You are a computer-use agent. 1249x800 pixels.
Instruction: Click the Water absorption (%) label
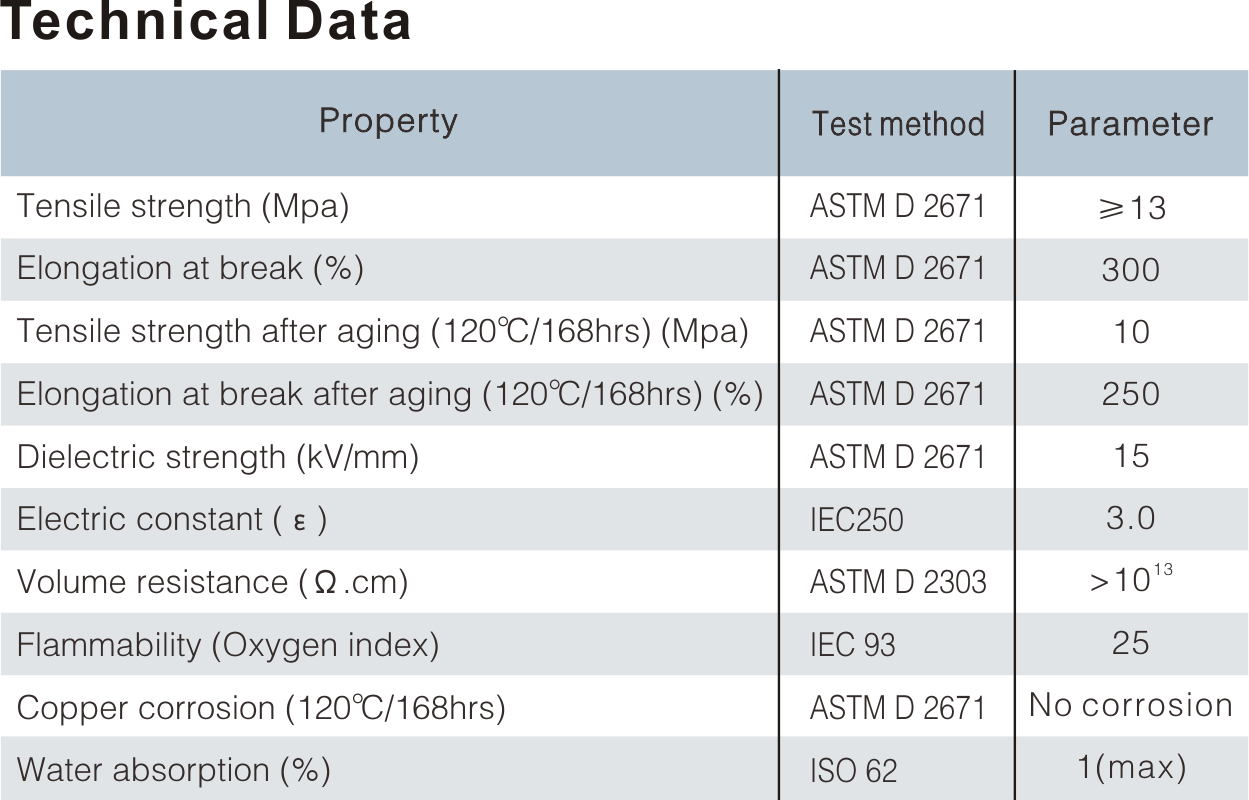point(173,770)
